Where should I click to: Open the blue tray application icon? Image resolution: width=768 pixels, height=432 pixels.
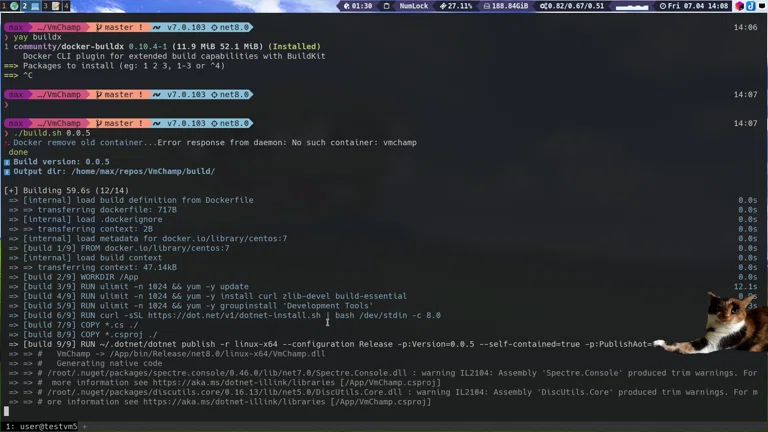point(750,6)
